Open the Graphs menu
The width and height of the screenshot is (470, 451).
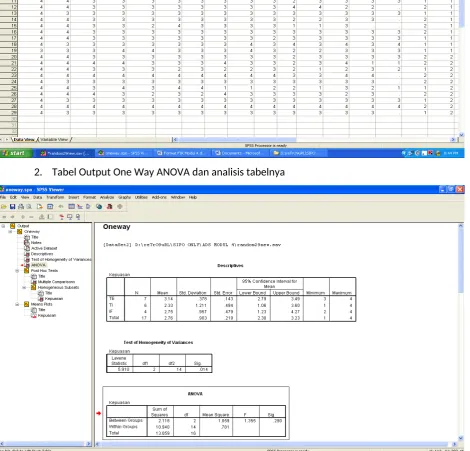pos(124,197)
